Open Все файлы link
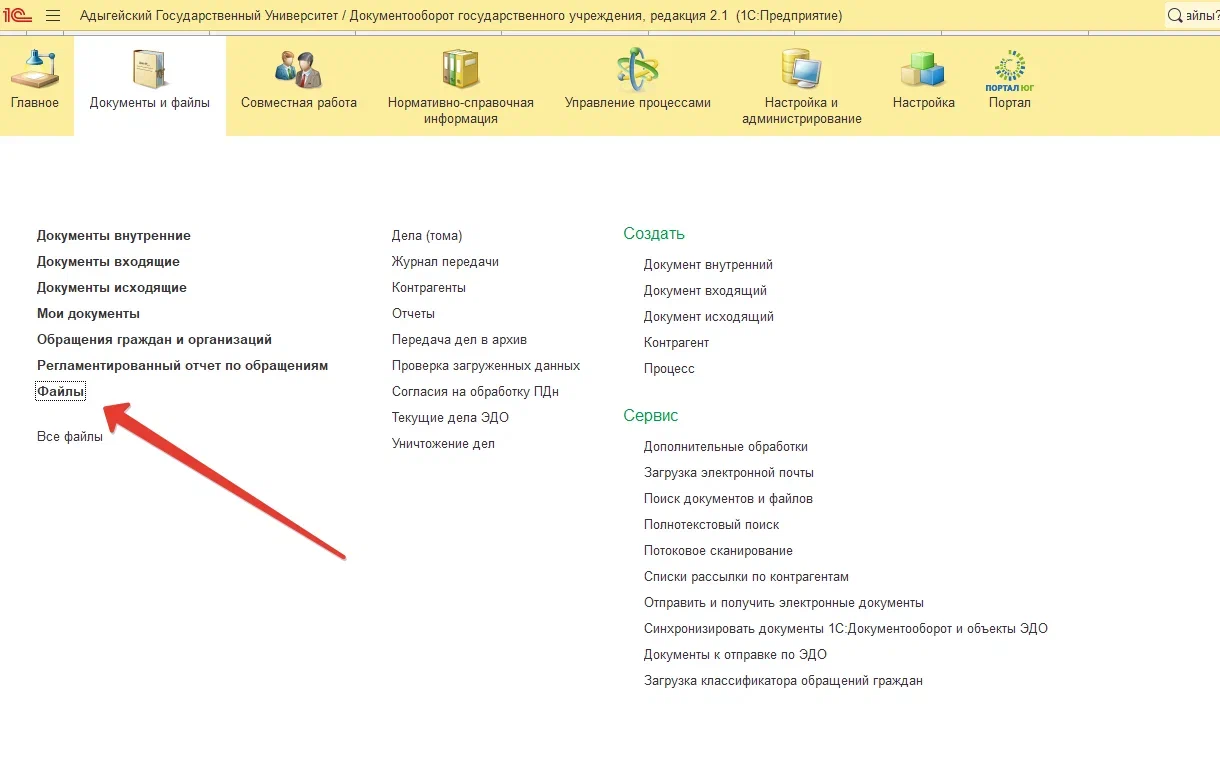 coord(70,437)
